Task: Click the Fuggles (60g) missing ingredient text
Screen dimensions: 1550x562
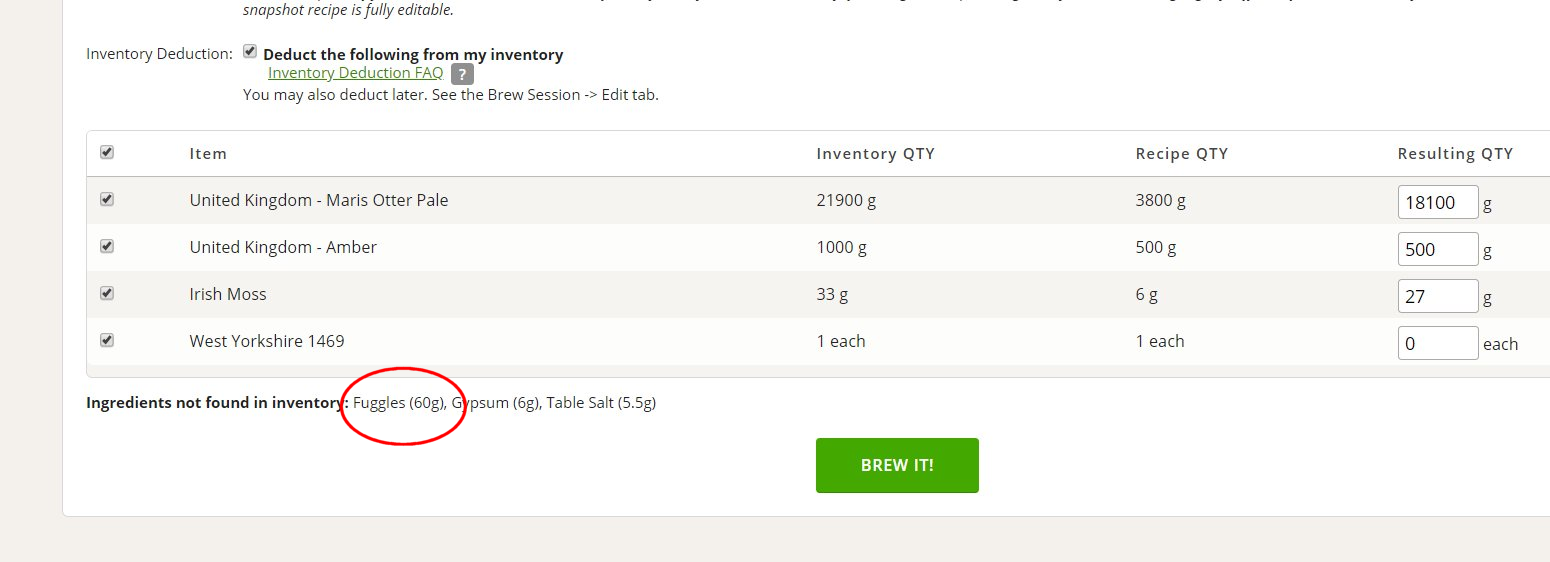Action: [x=399, y=403]
